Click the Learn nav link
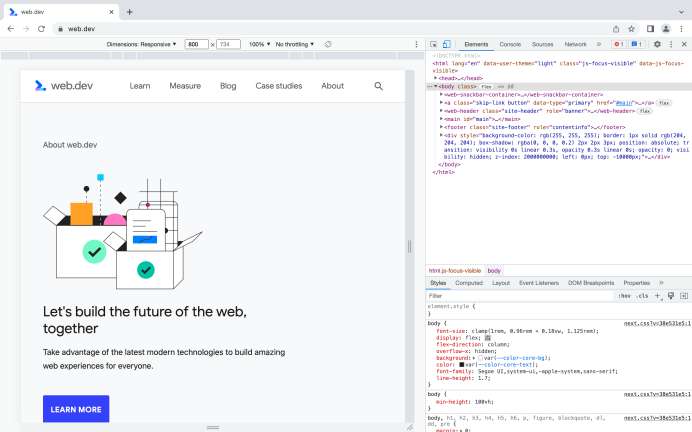Viewport: 692px width, 432px height. coord(140,86)
